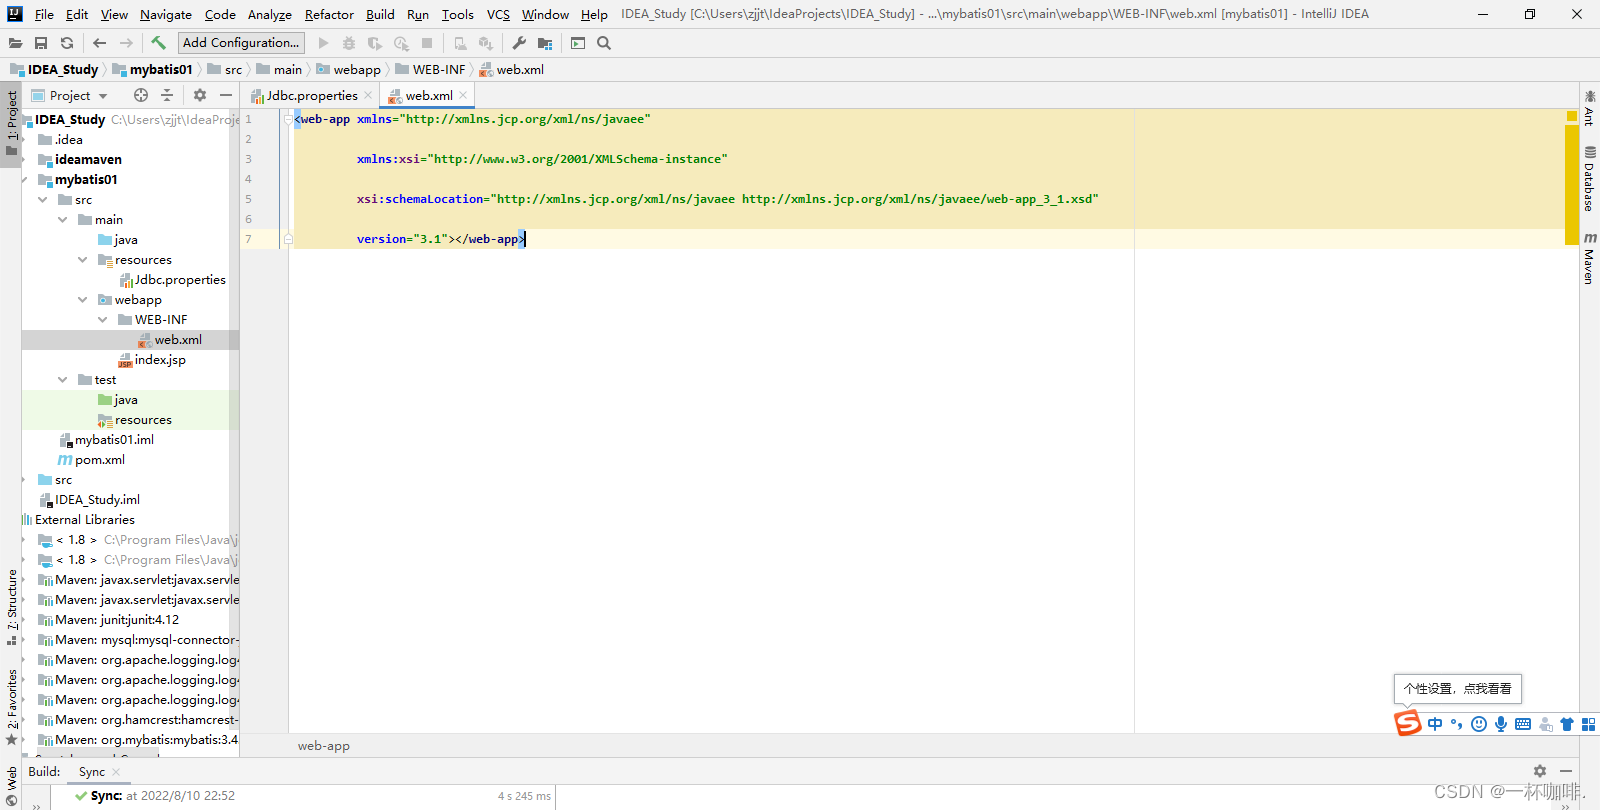
Task: Run with coverage icon
Action: 375,43
